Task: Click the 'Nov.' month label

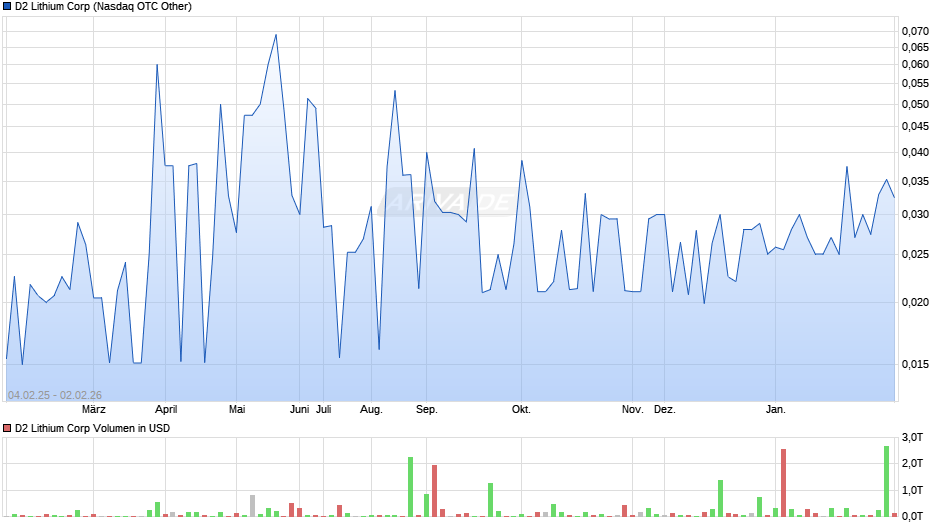Action: (632, 410)
